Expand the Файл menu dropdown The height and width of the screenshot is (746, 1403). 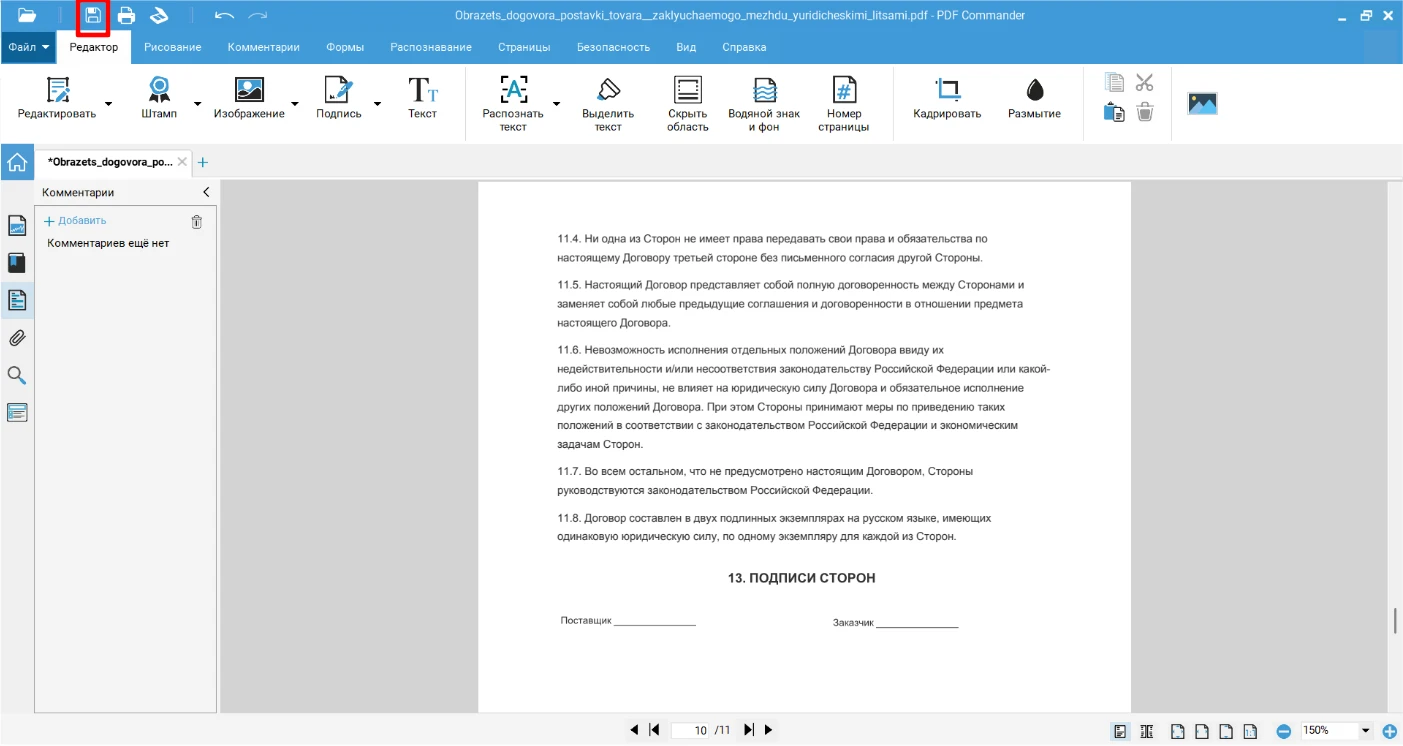28,47
